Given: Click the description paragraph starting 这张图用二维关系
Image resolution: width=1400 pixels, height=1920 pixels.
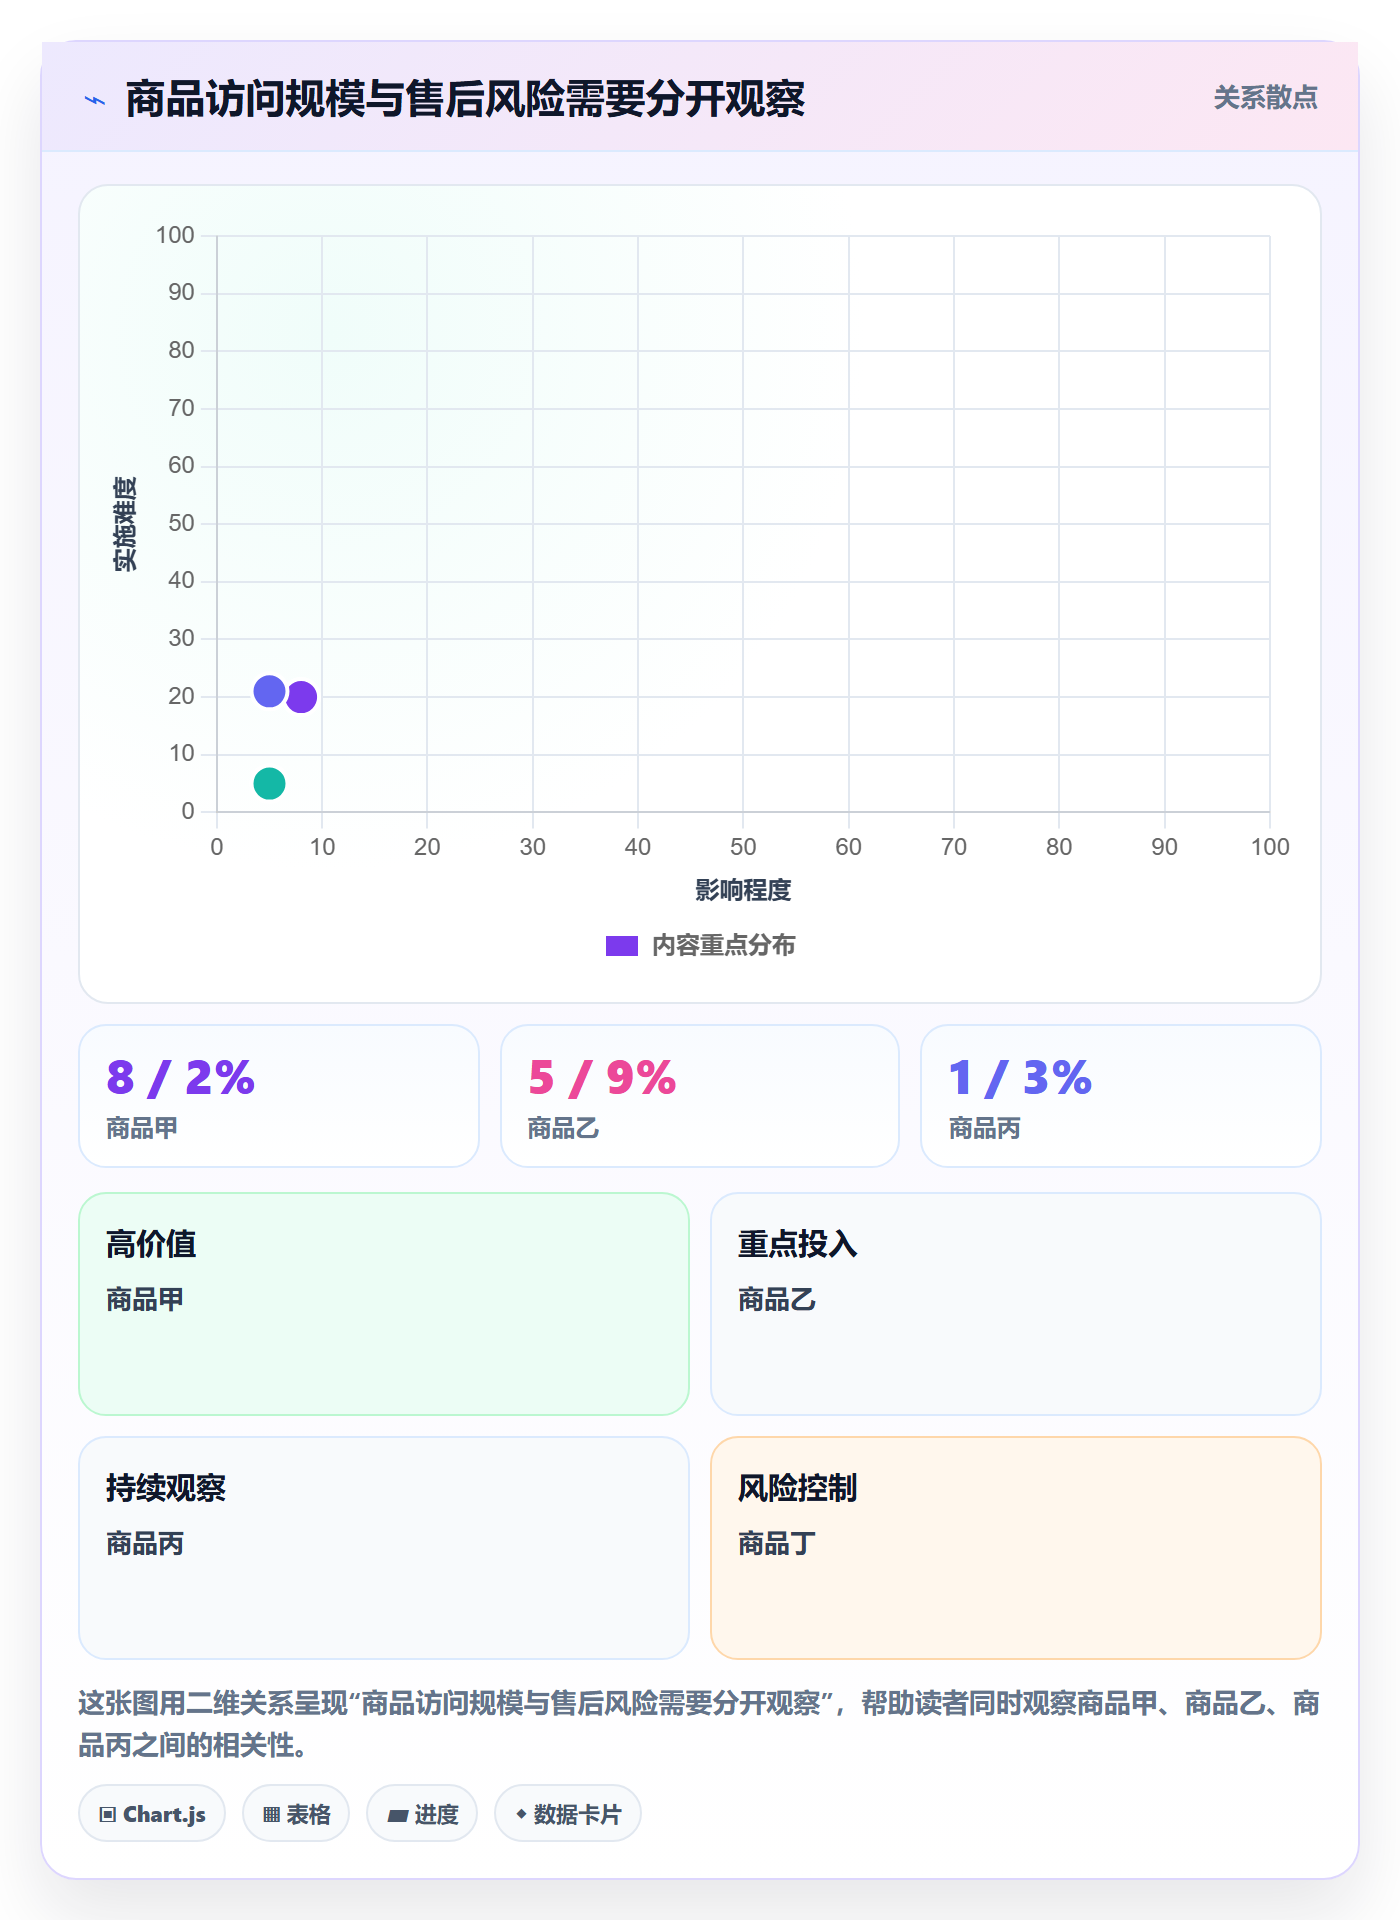Looking at the screenshot, I should pos(699,1724).
